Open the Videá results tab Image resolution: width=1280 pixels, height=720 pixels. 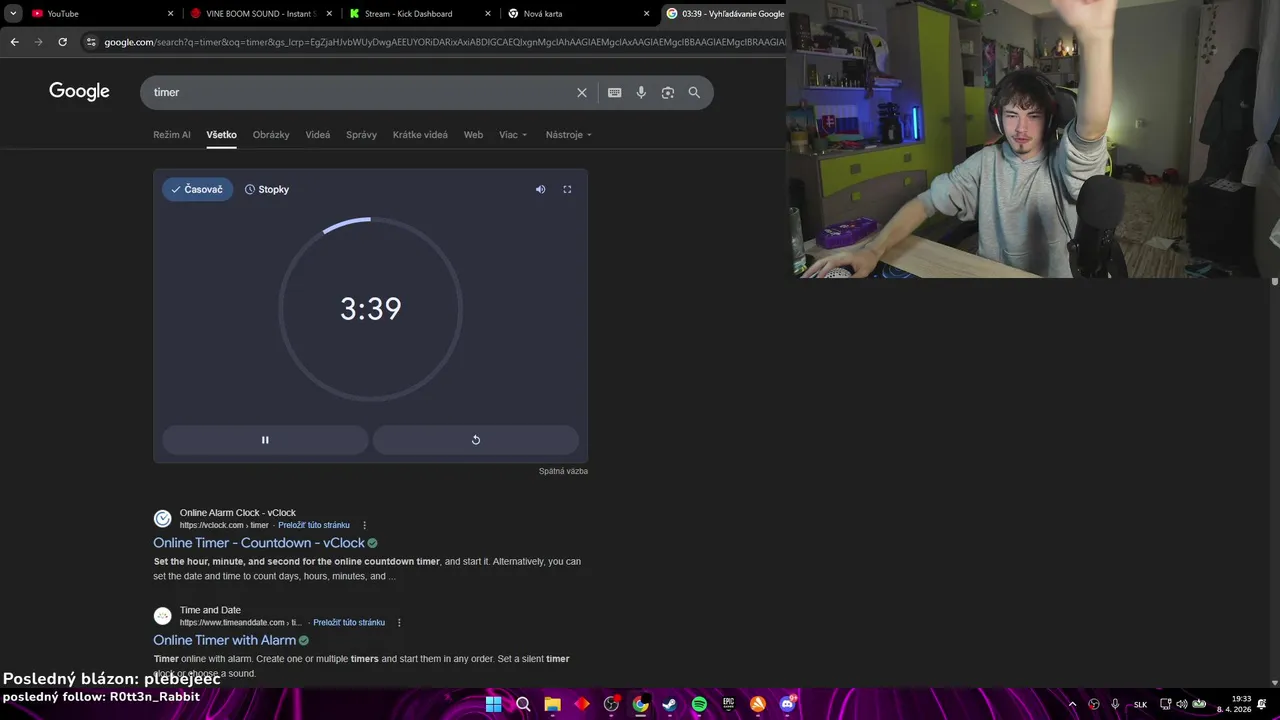point(318,134)
